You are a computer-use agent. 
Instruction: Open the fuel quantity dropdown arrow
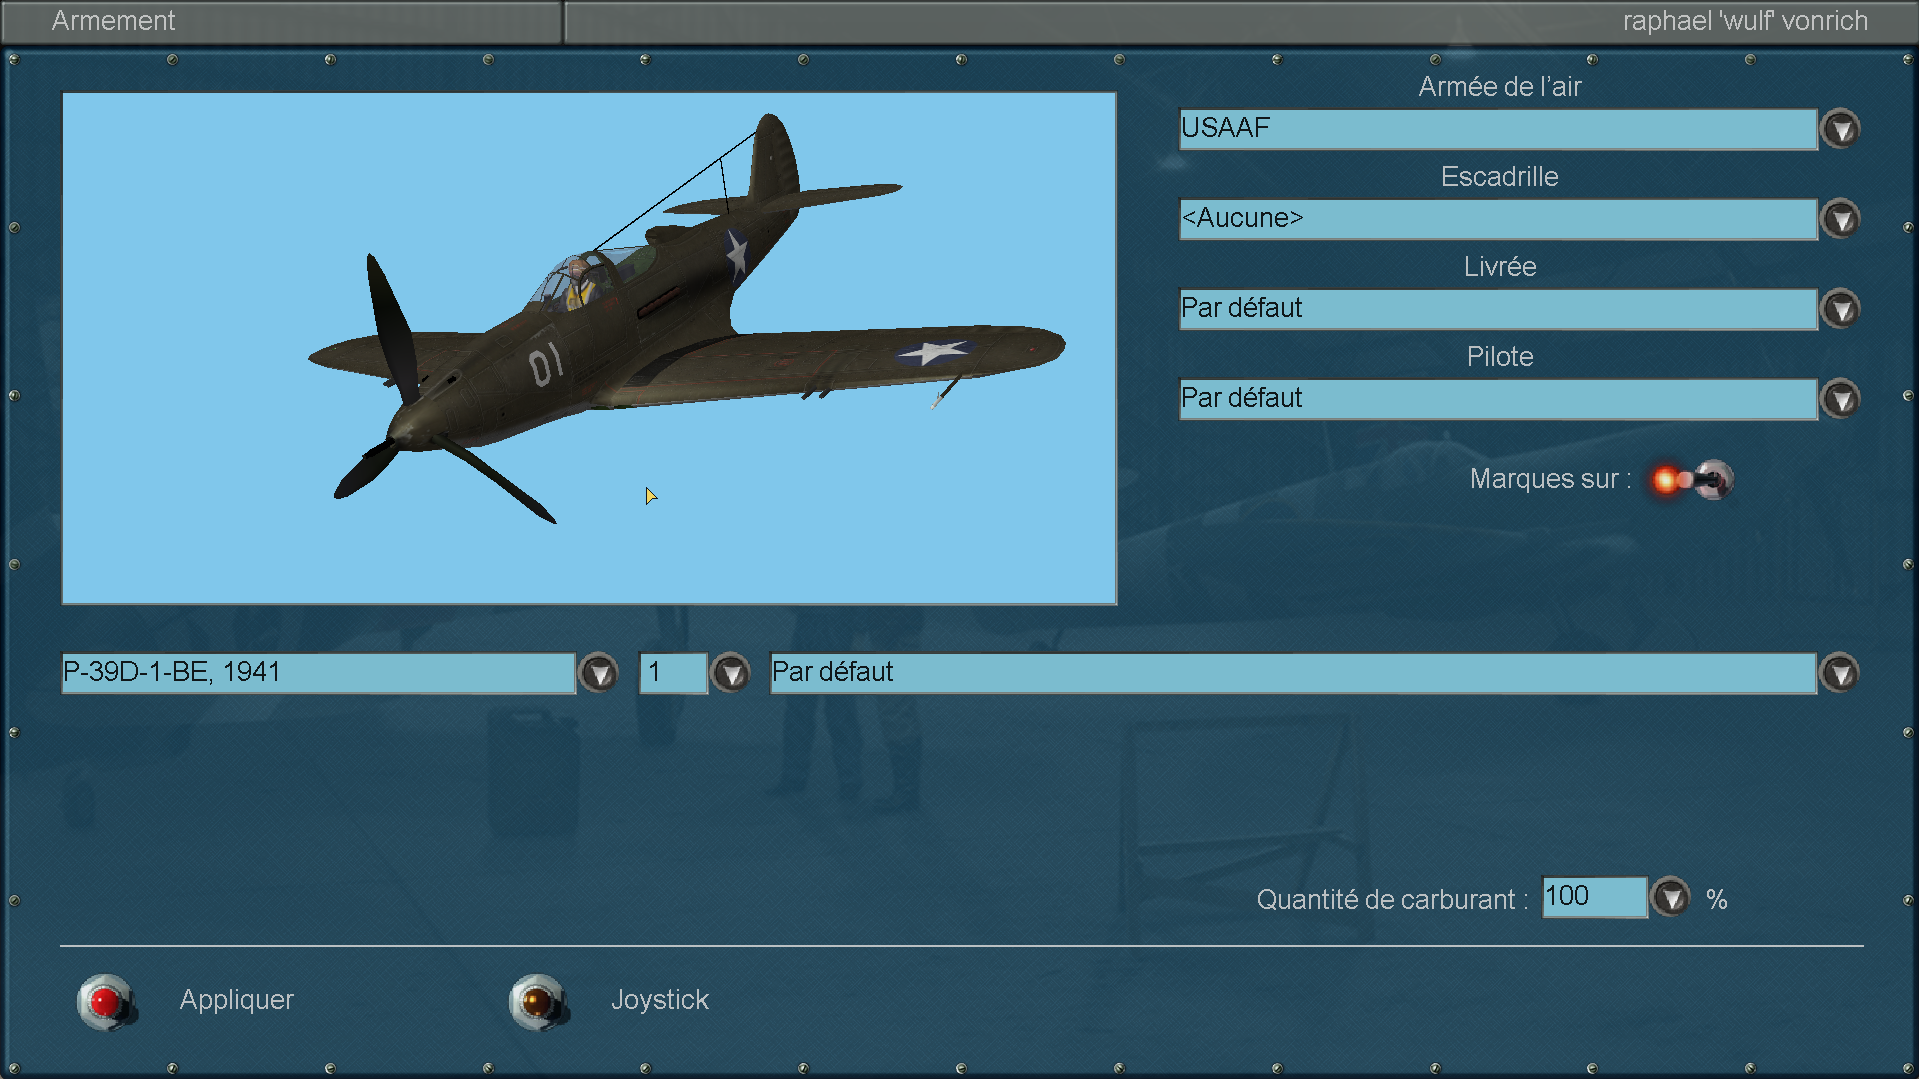click(1670, 897)
